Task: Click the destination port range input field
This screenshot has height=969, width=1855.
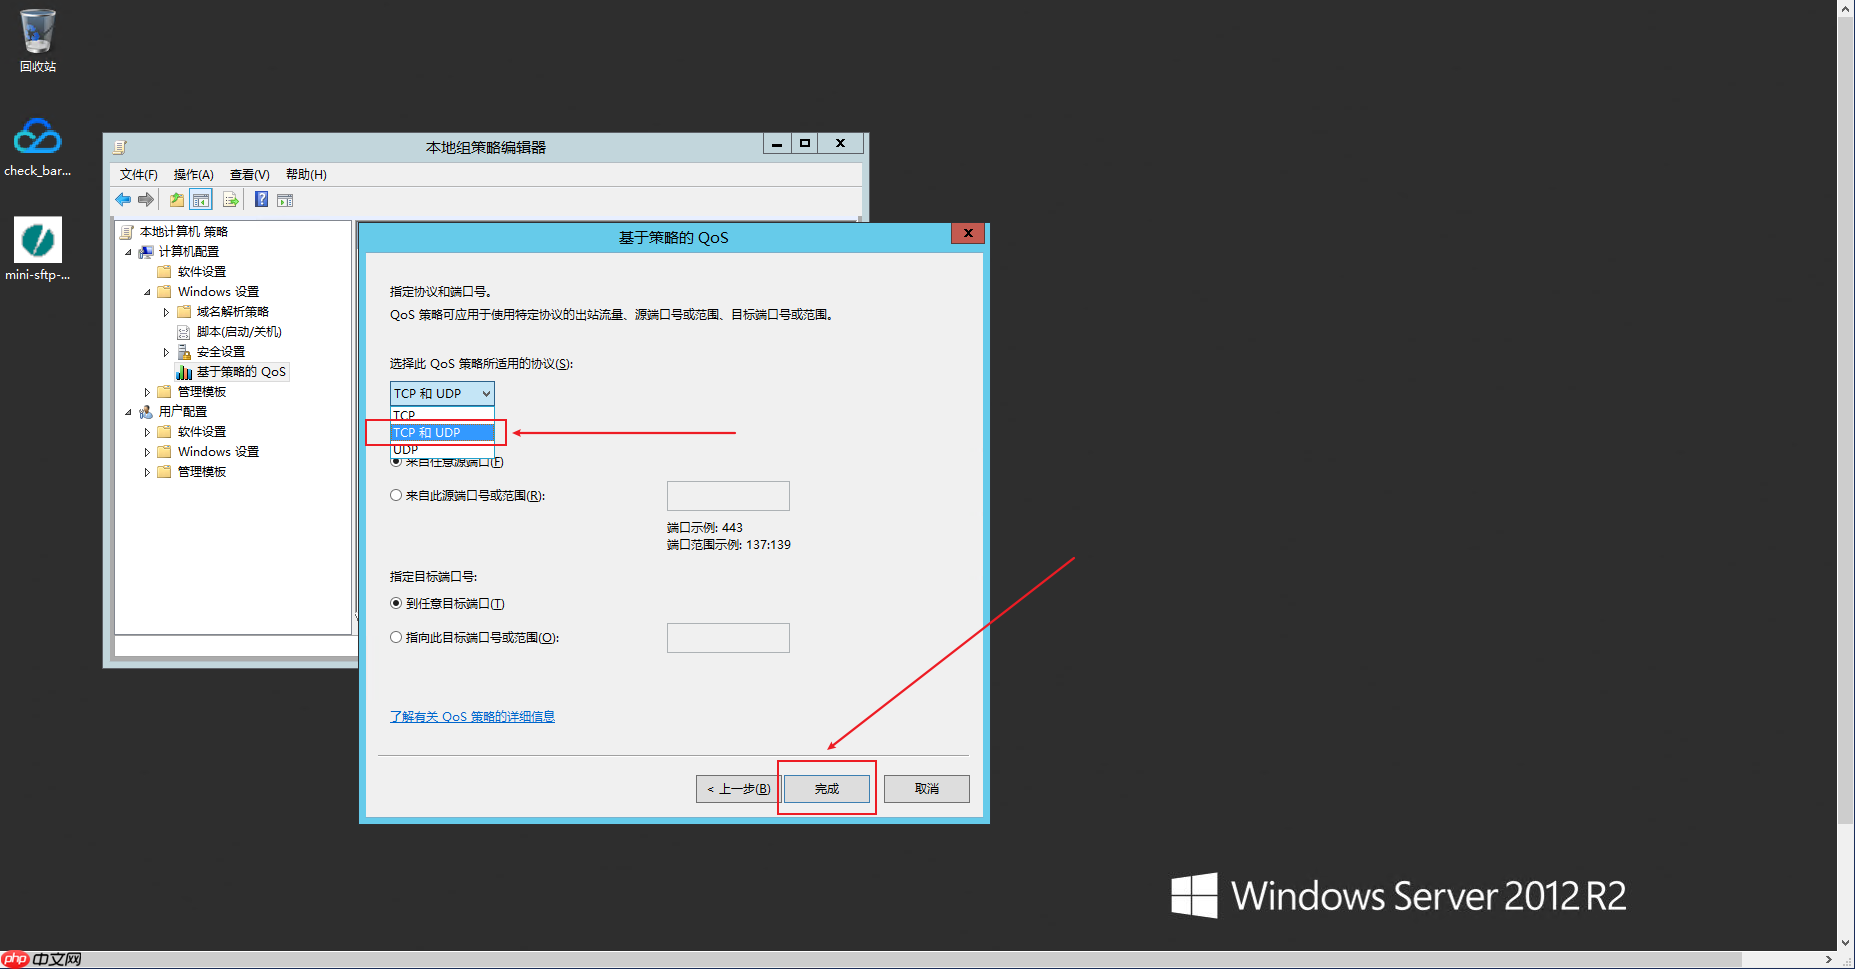Action: (727, 637)
